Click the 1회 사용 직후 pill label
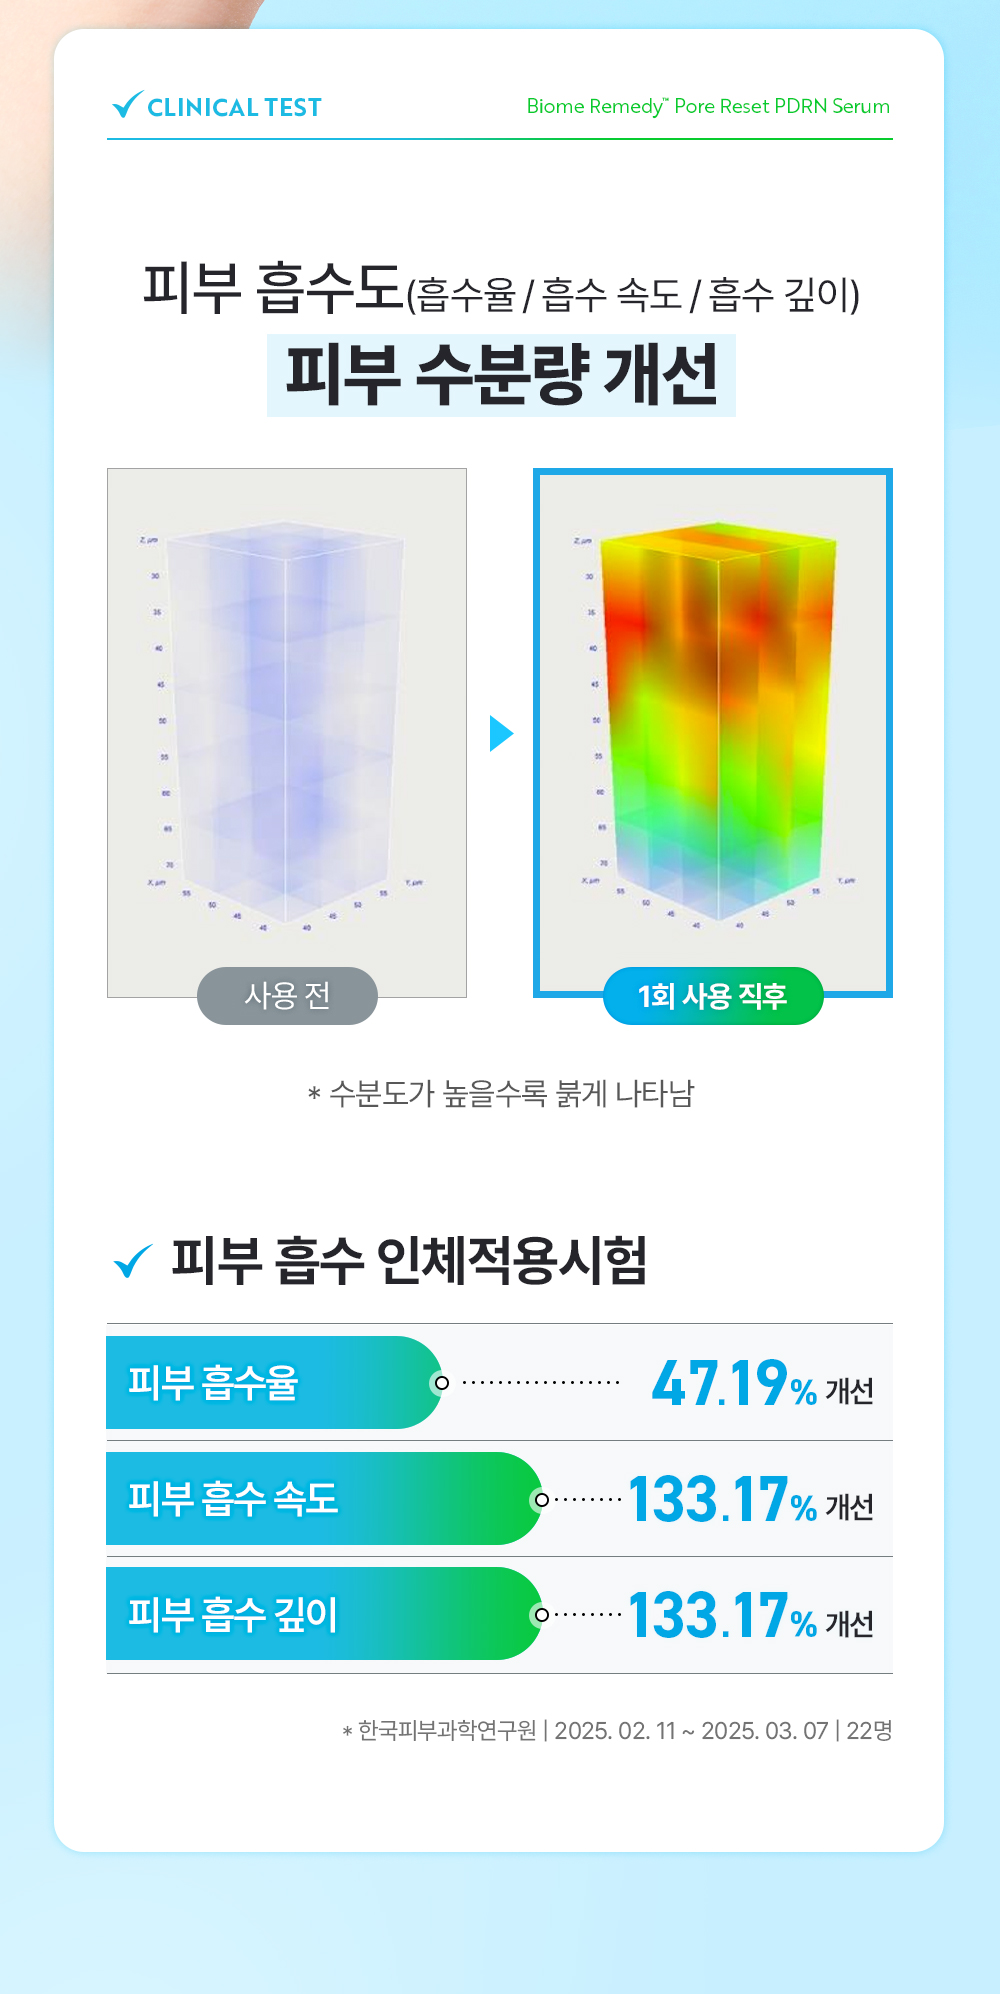1000x1994 pixels. pos(713,996)
